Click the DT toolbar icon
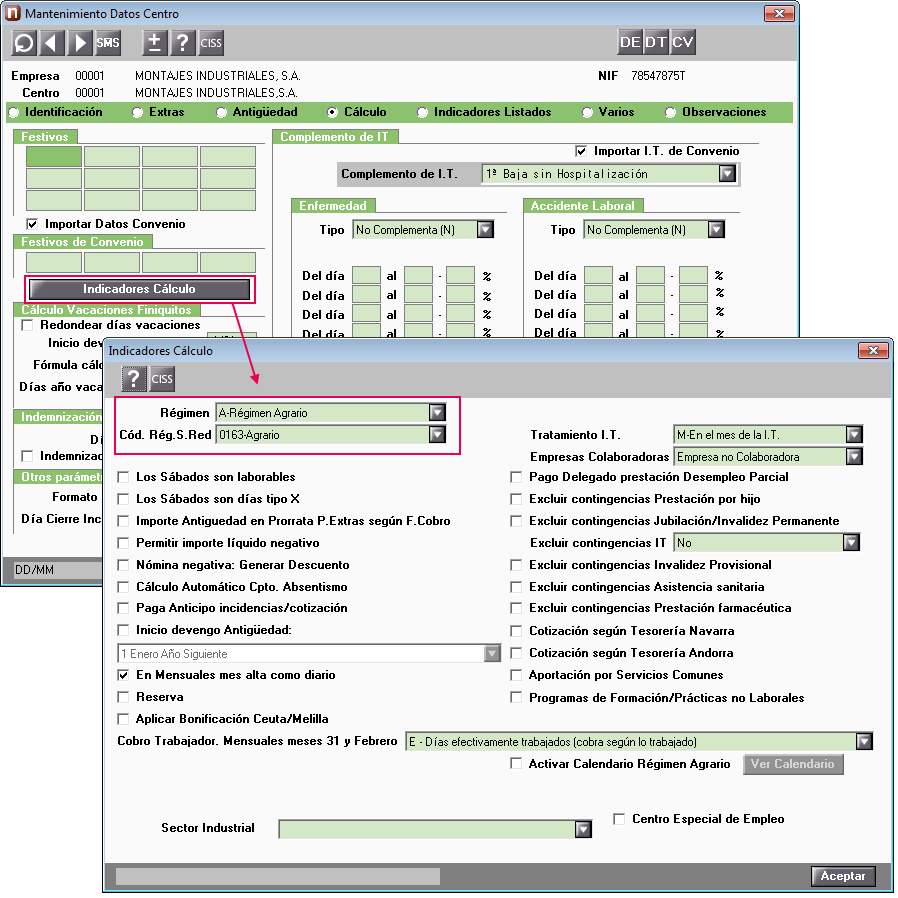 656,42
